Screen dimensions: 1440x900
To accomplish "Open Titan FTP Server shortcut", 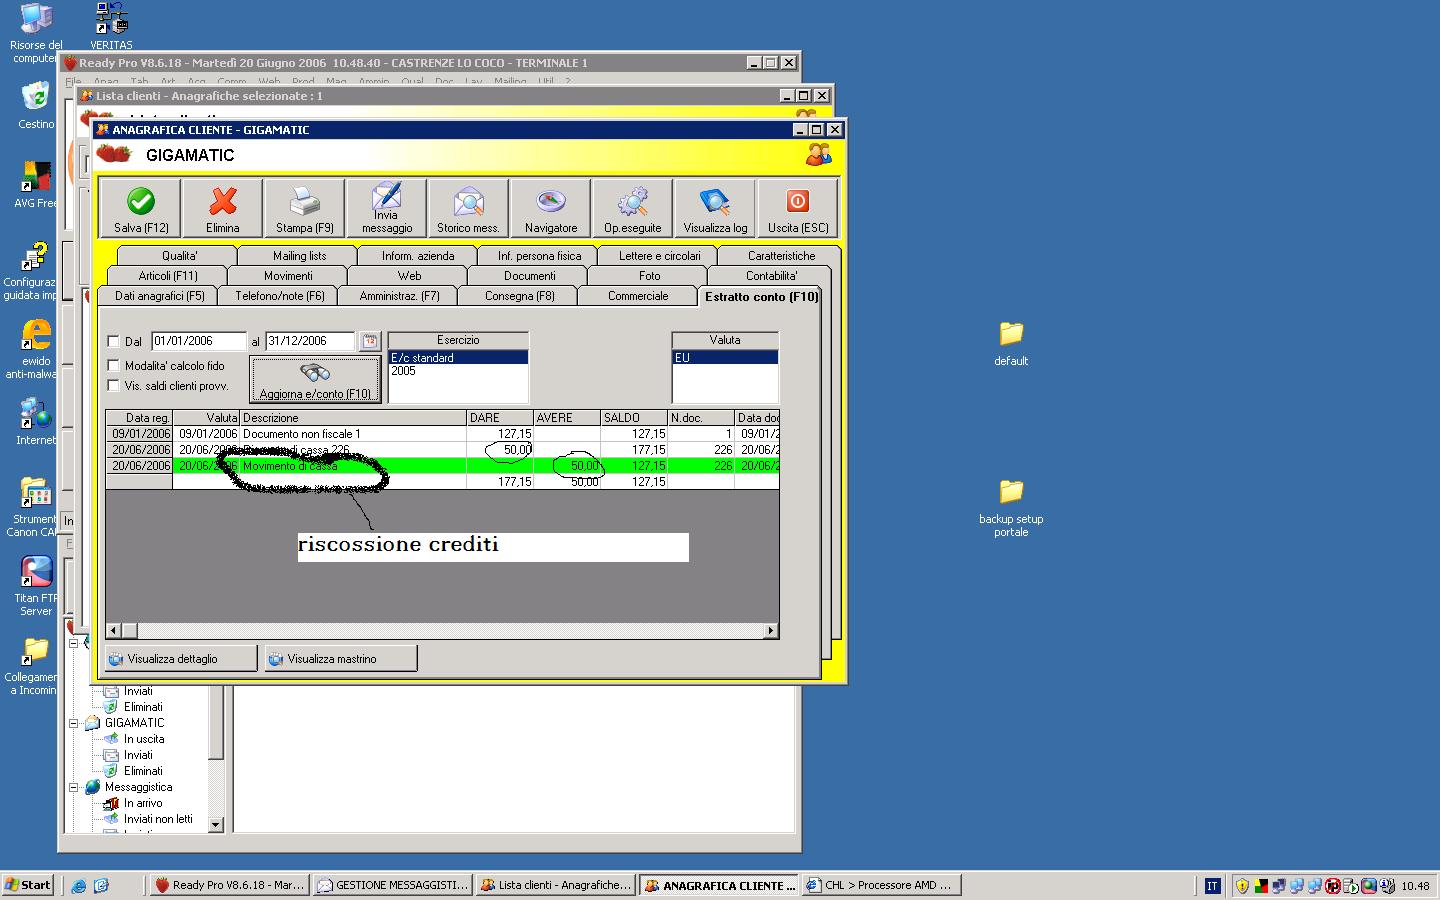I will click(36, 586).
